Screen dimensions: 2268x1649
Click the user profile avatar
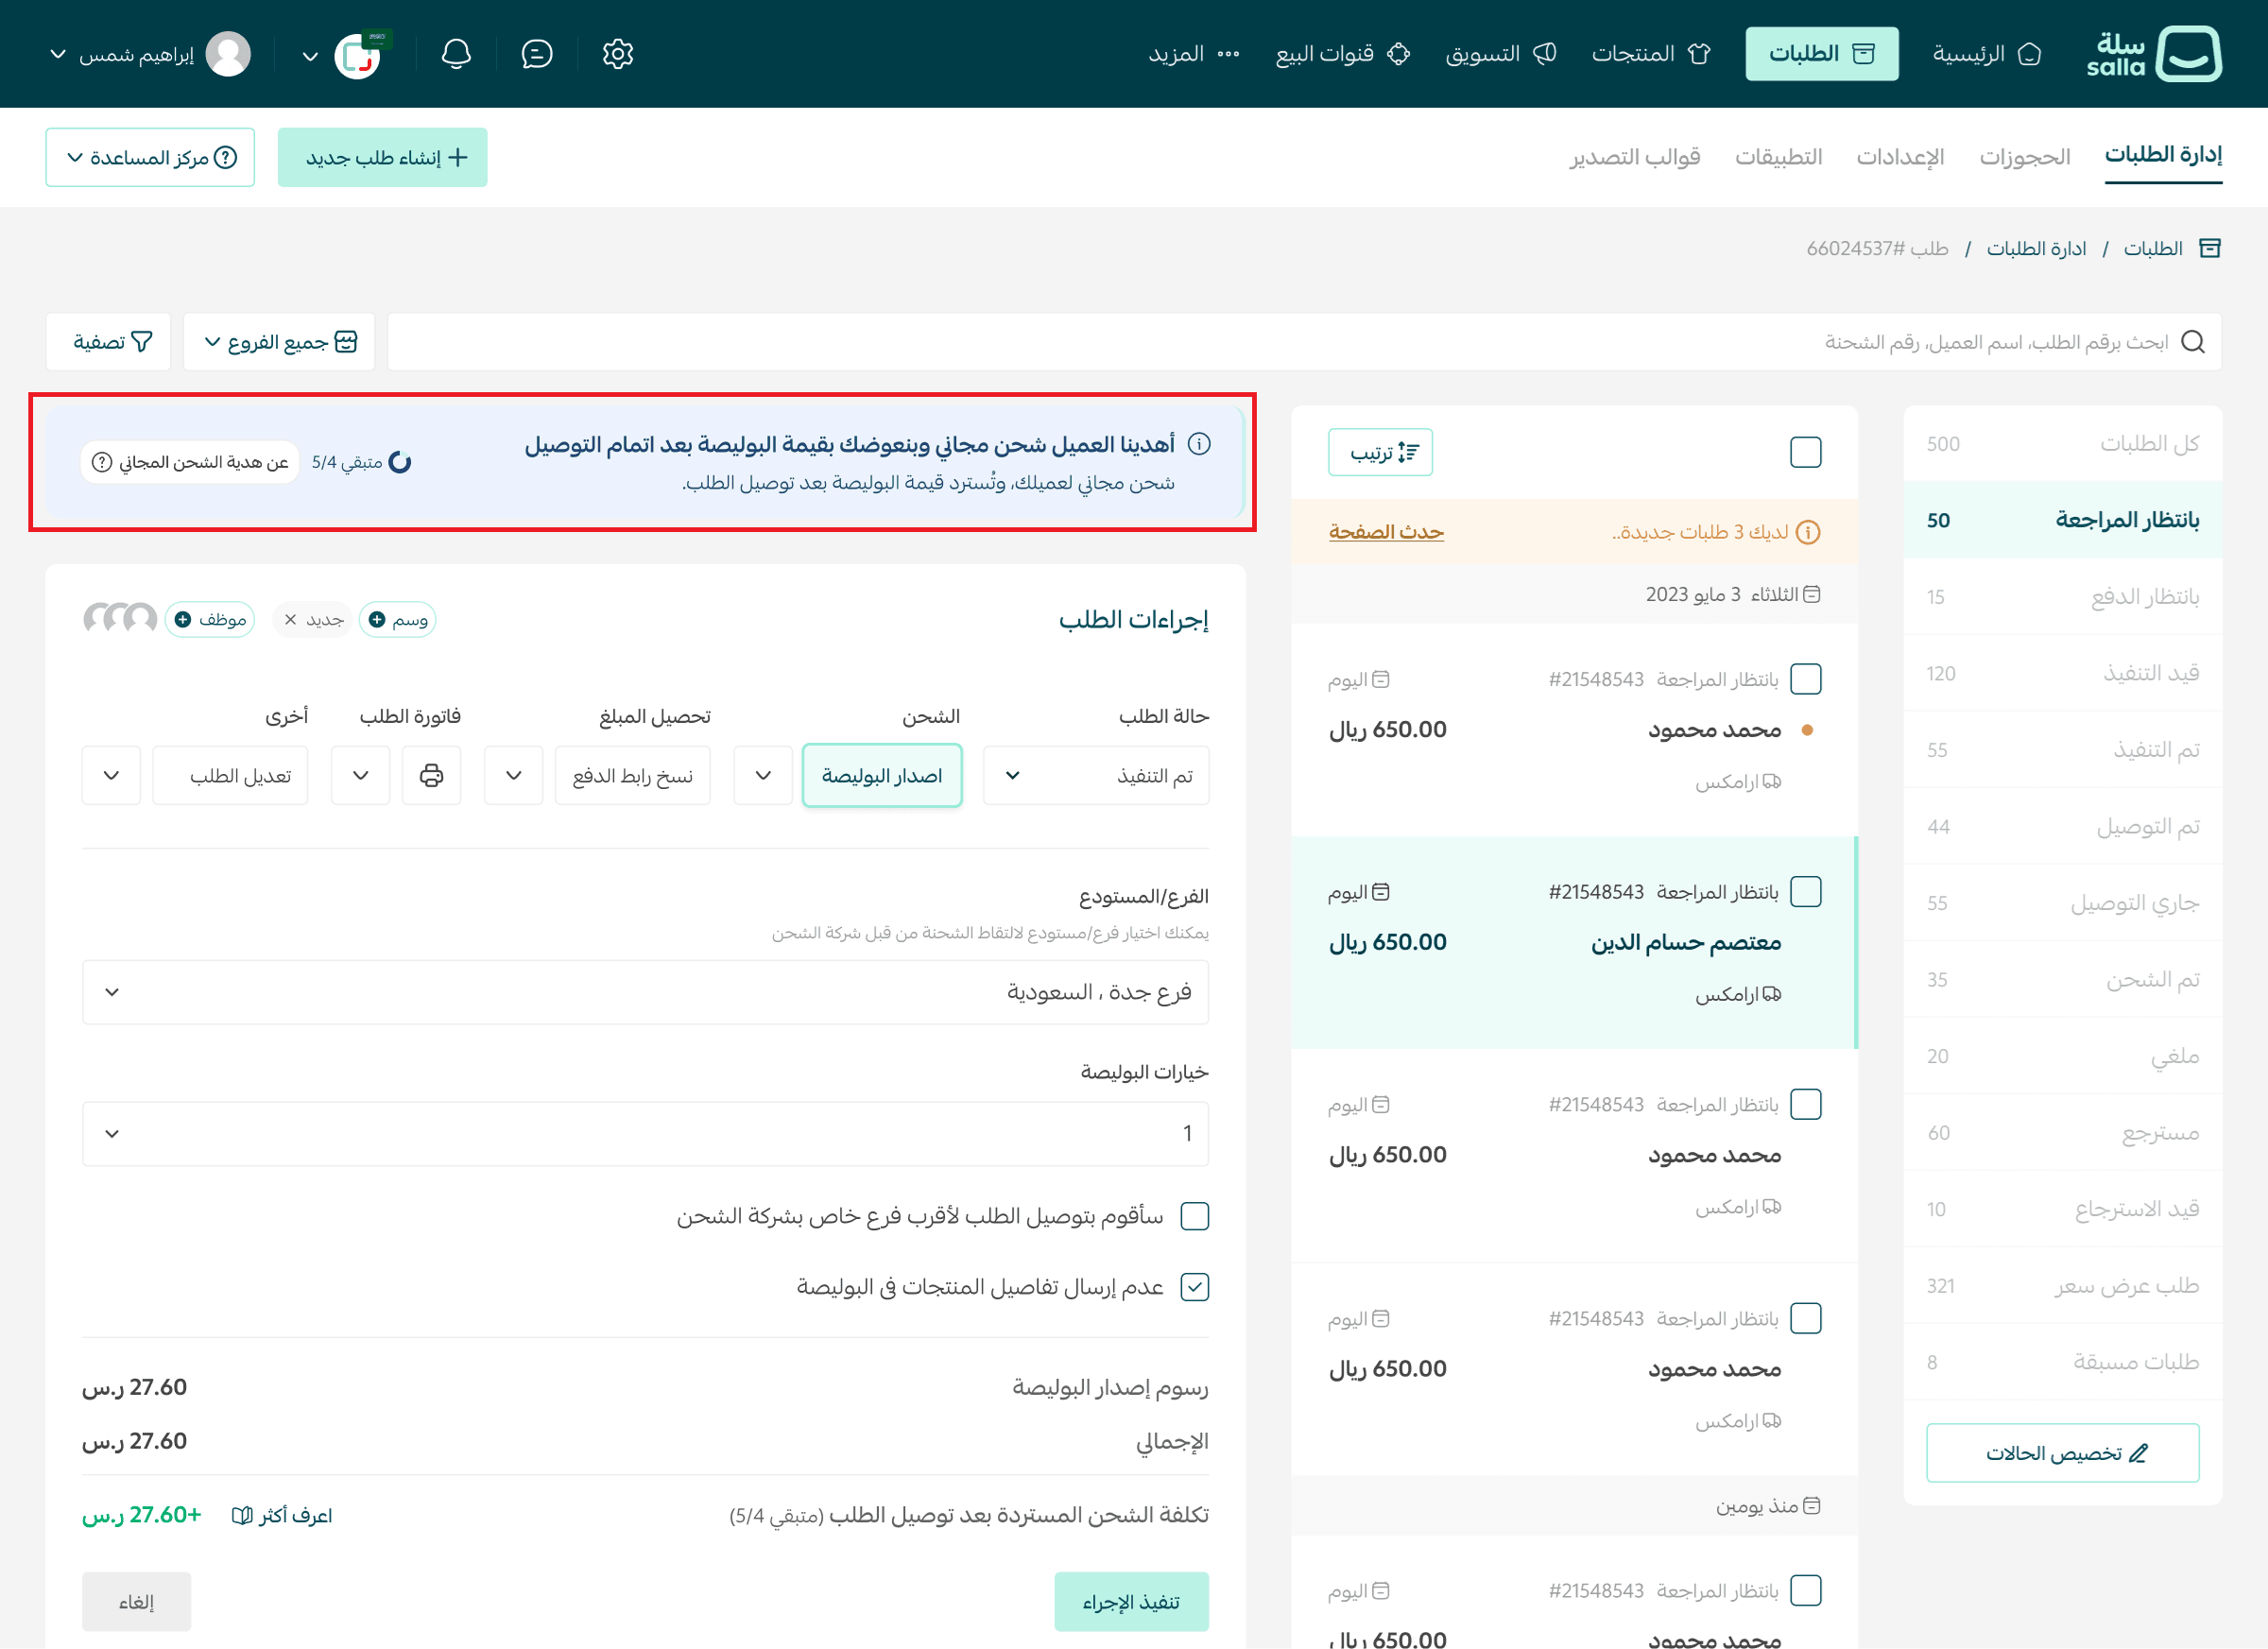(228, 54)
